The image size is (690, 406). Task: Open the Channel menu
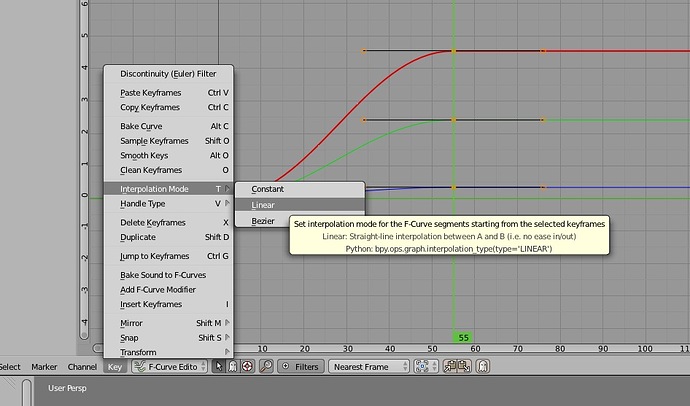coord(82,367)
